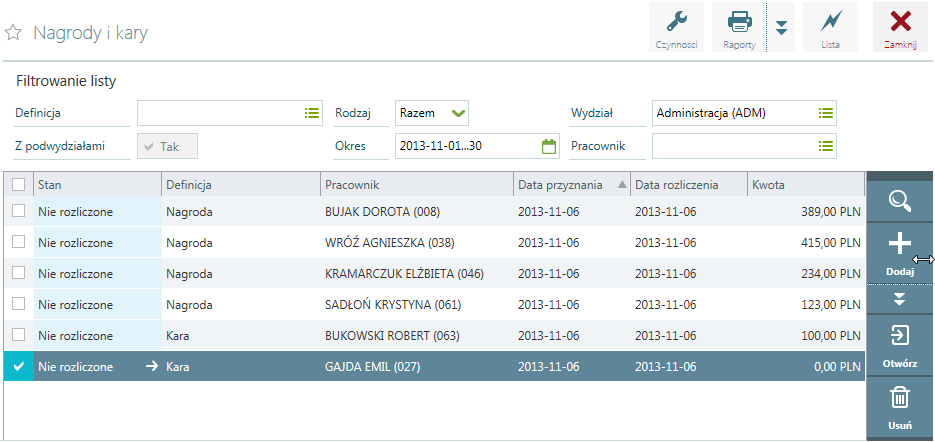The height and width of the screenshot is (442, 935).
Task: Toggle the select-all checkbox in table header
Action: pos(18,184)
